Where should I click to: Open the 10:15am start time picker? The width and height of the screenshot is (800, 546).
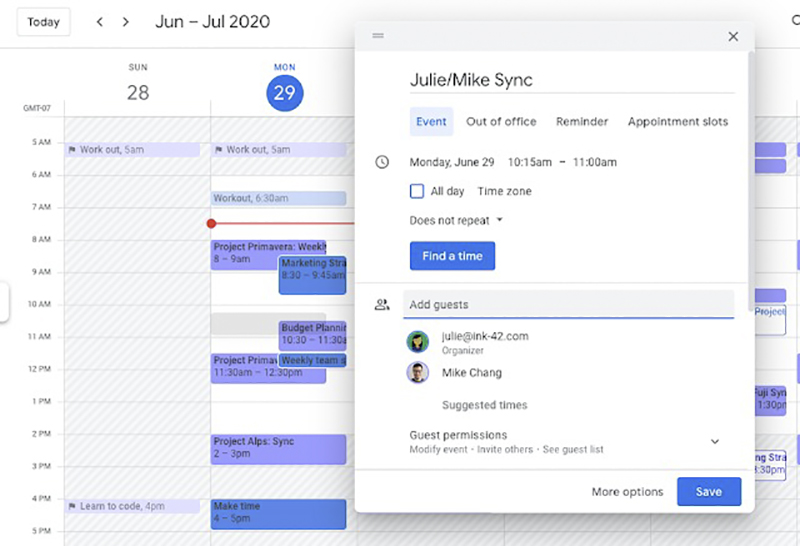coord(530,162)
